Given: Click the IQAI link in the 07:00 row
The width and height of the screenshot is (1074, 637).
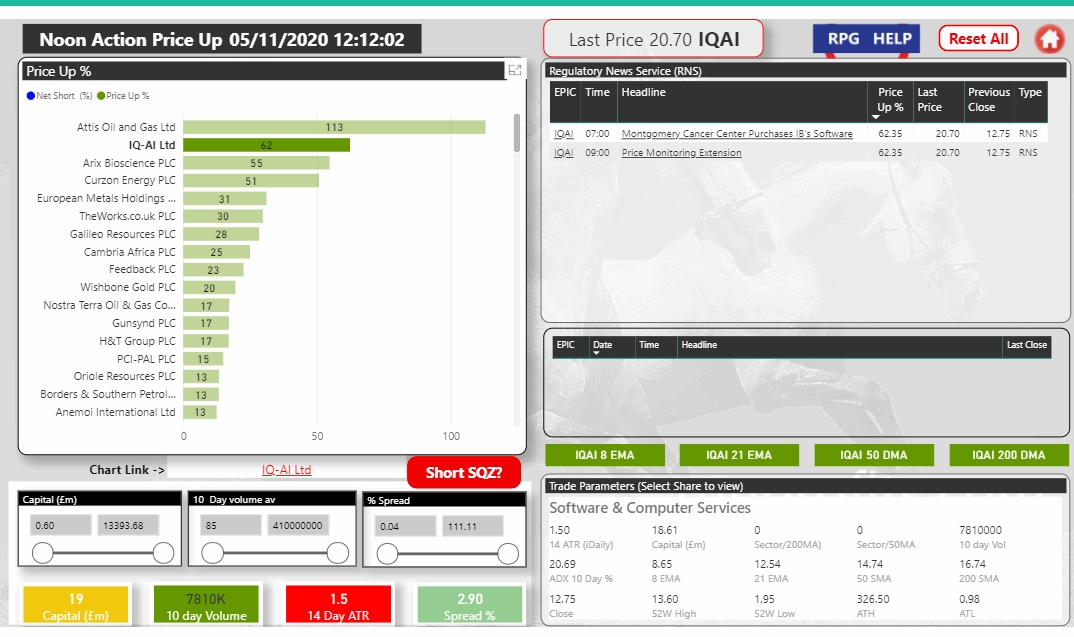Looking at the screenshot, I should pos(564,134).
